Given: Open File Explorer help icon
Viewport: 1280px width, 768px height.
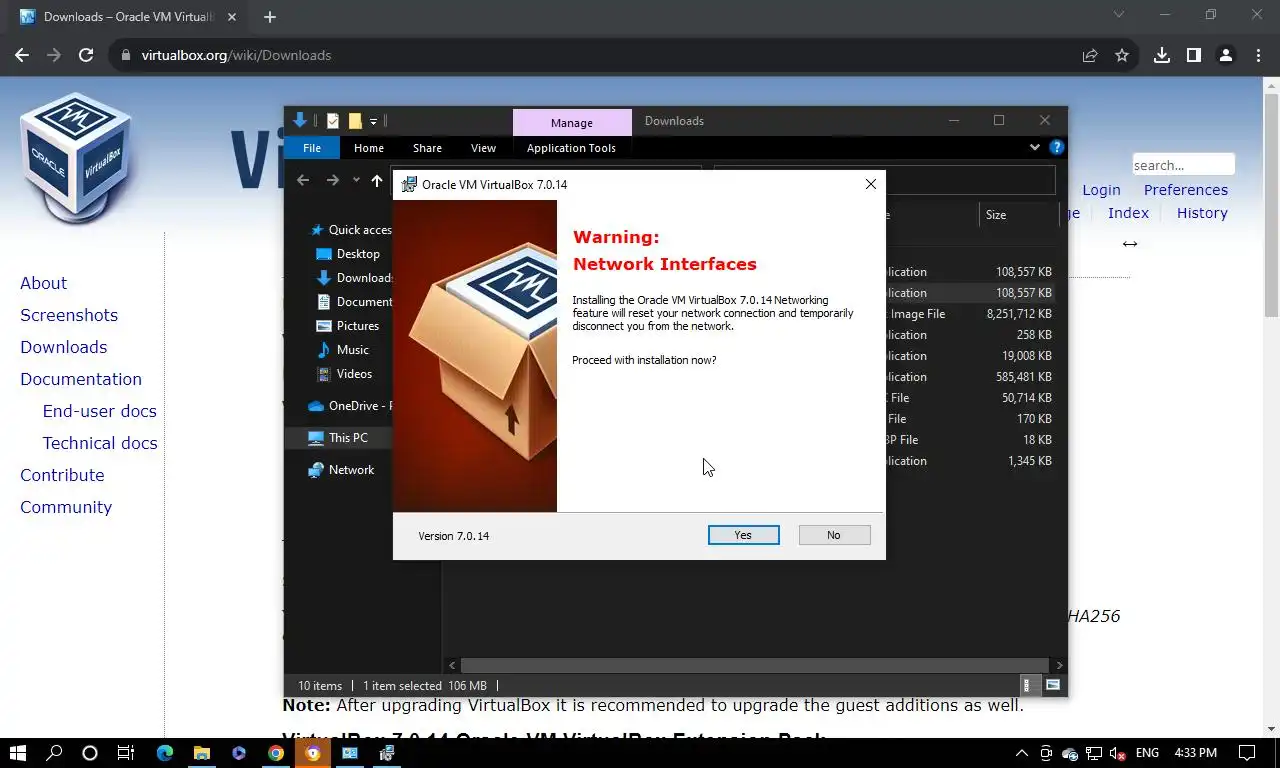Looking at the screenshot, I should tap(1056, 147).
